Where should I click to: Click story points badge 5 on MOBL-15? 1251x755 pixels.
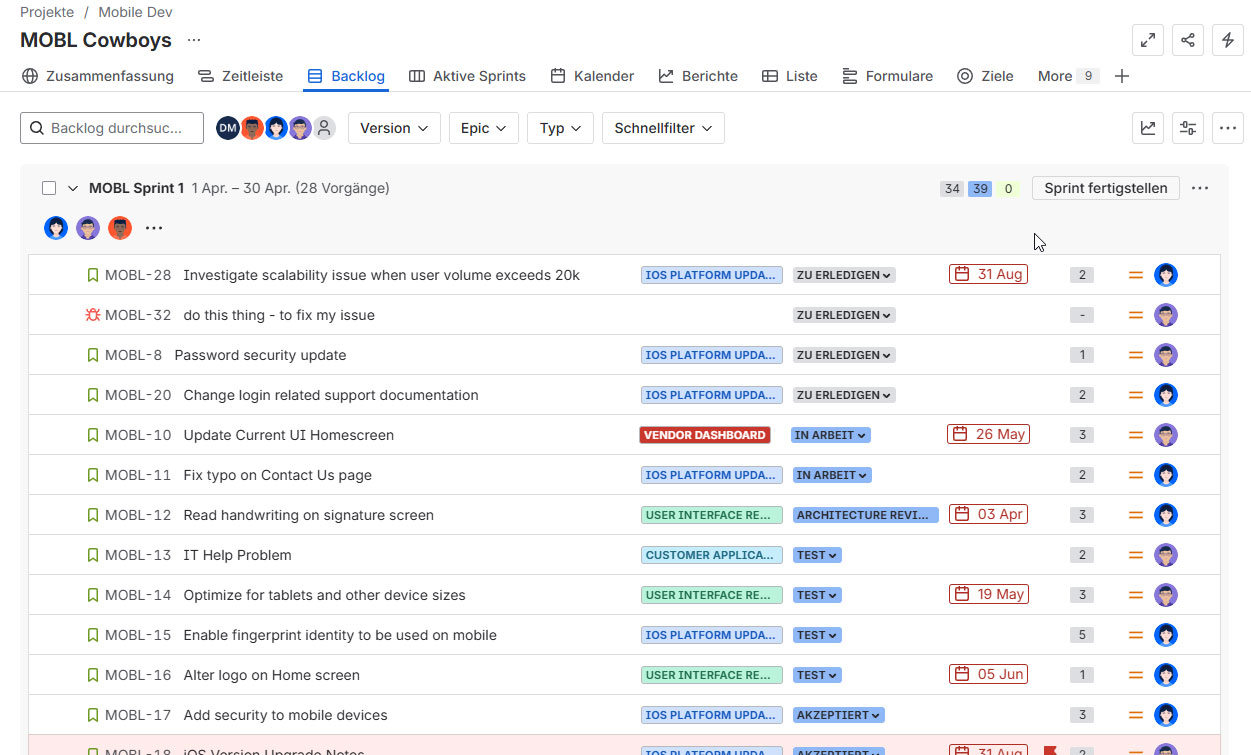coord(1082,635)
